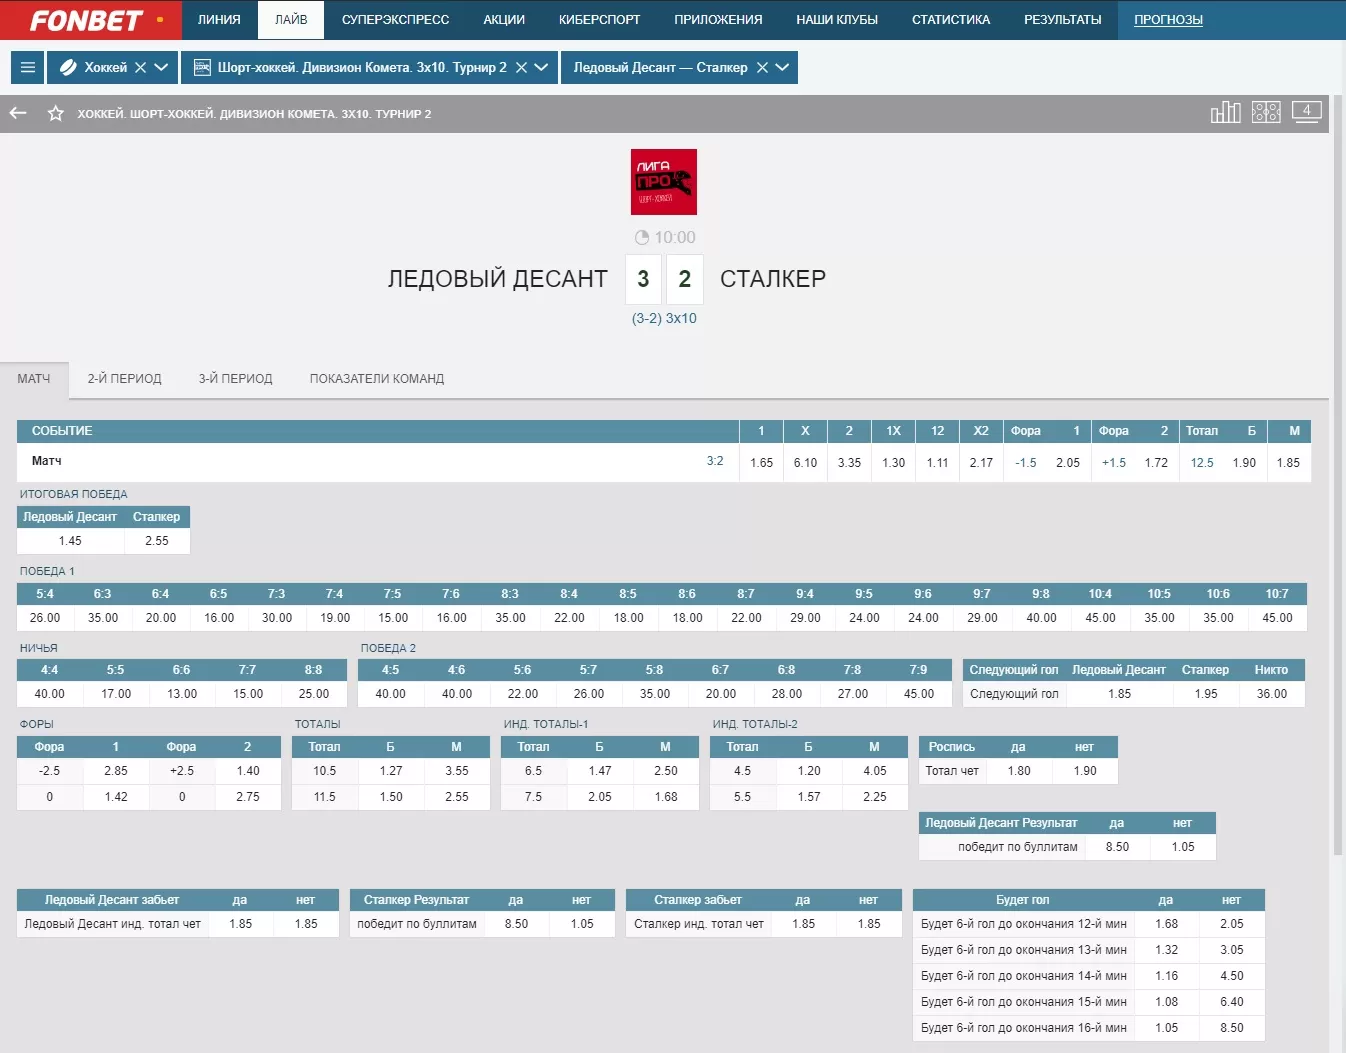Expand the Шорт-хоккей tournament dropdown arrow
1346x1053 pixels.
[x=541, y=68]
